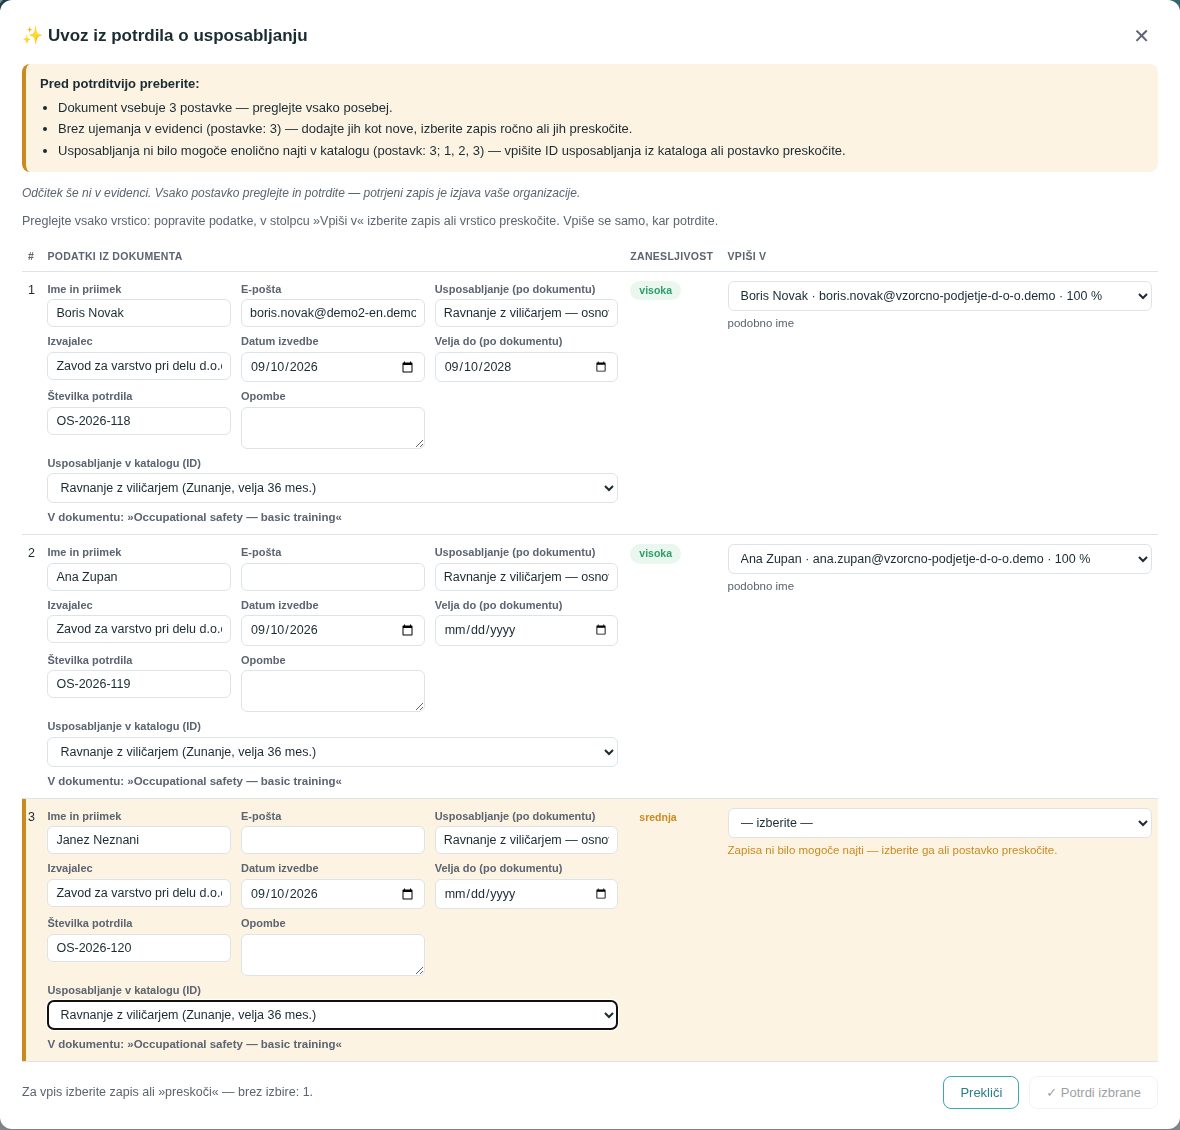Open calendar picker for Ana Zupan's Datum izvedbe

coord(407,630)
